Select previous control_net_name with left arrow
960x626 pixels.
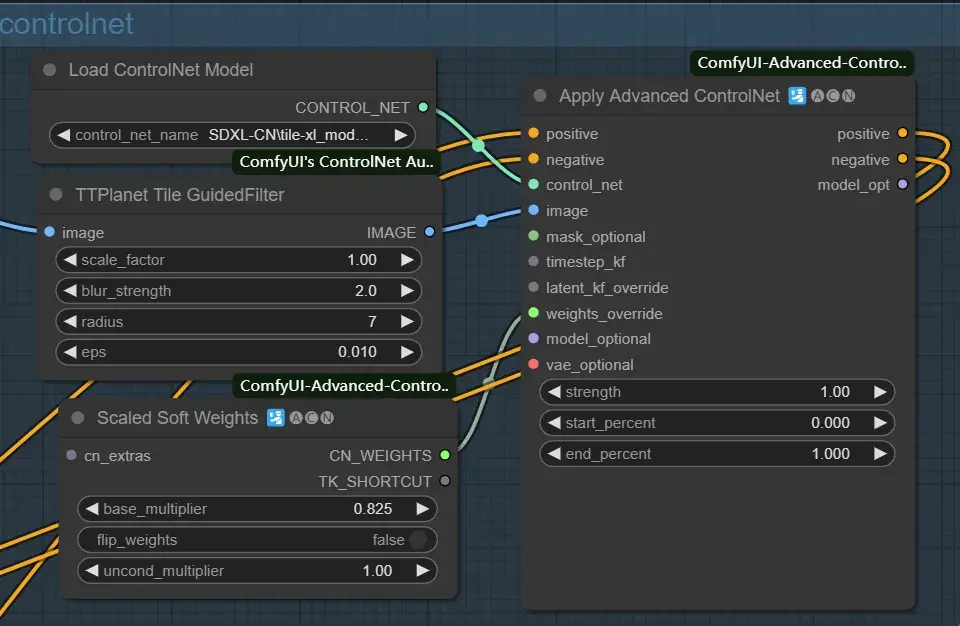(x=64, y=135)
